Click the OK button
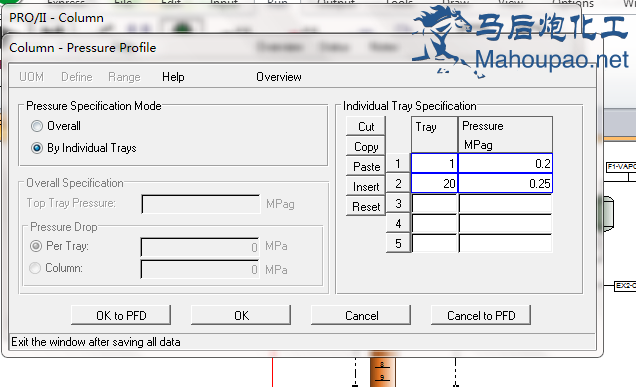This screenshot has height=387, width=636. click(241, 315)
